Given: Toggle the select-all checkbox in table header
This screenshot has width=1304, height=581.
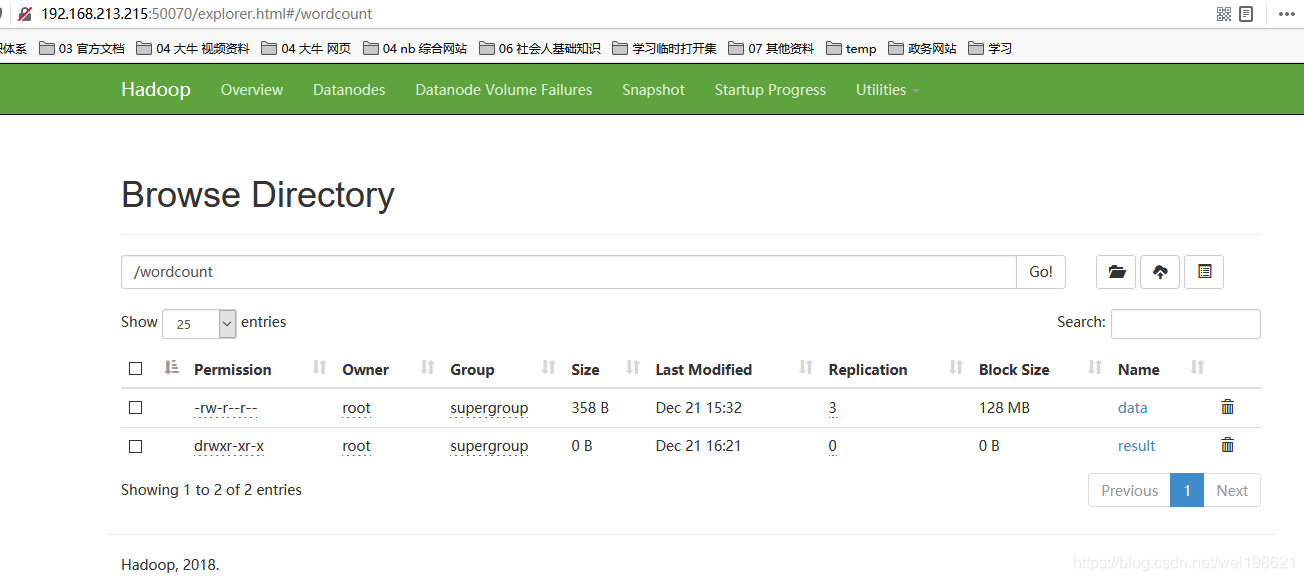Looking at the screenshot, I should [x=136, y=369].
